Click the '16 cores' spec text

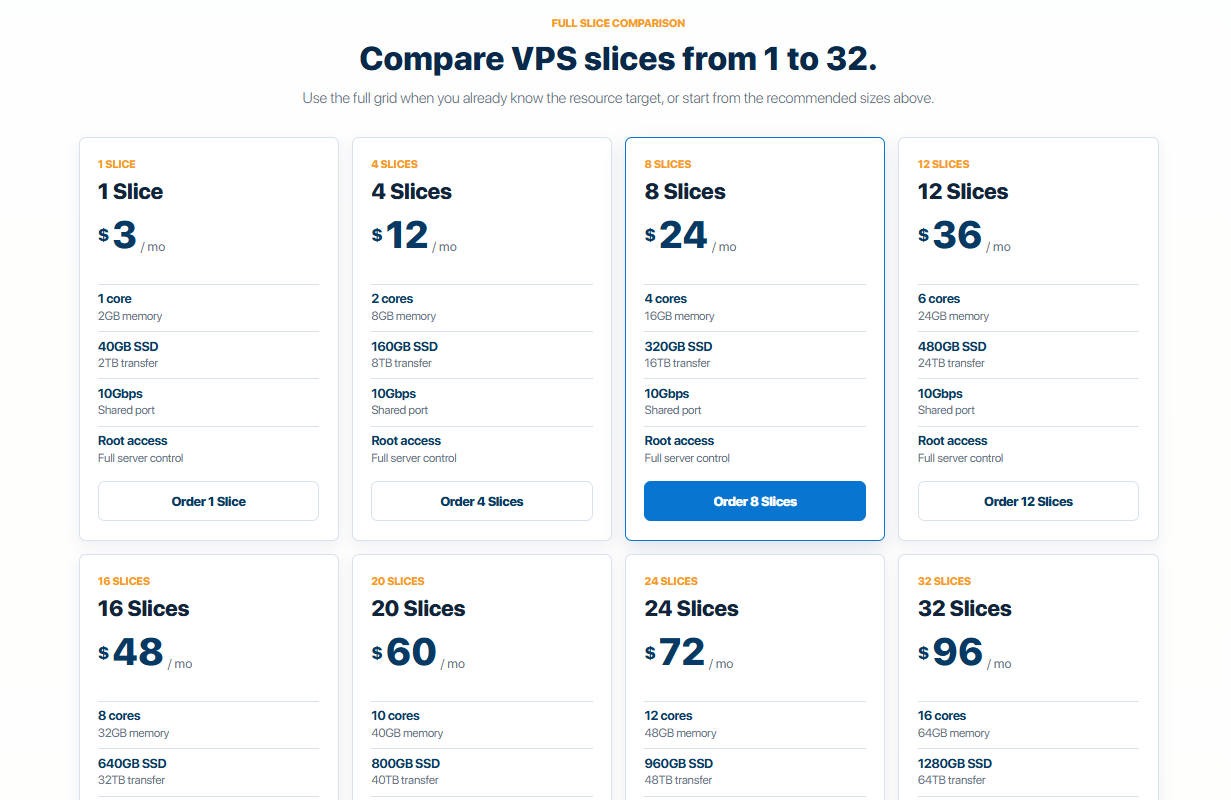942,716
